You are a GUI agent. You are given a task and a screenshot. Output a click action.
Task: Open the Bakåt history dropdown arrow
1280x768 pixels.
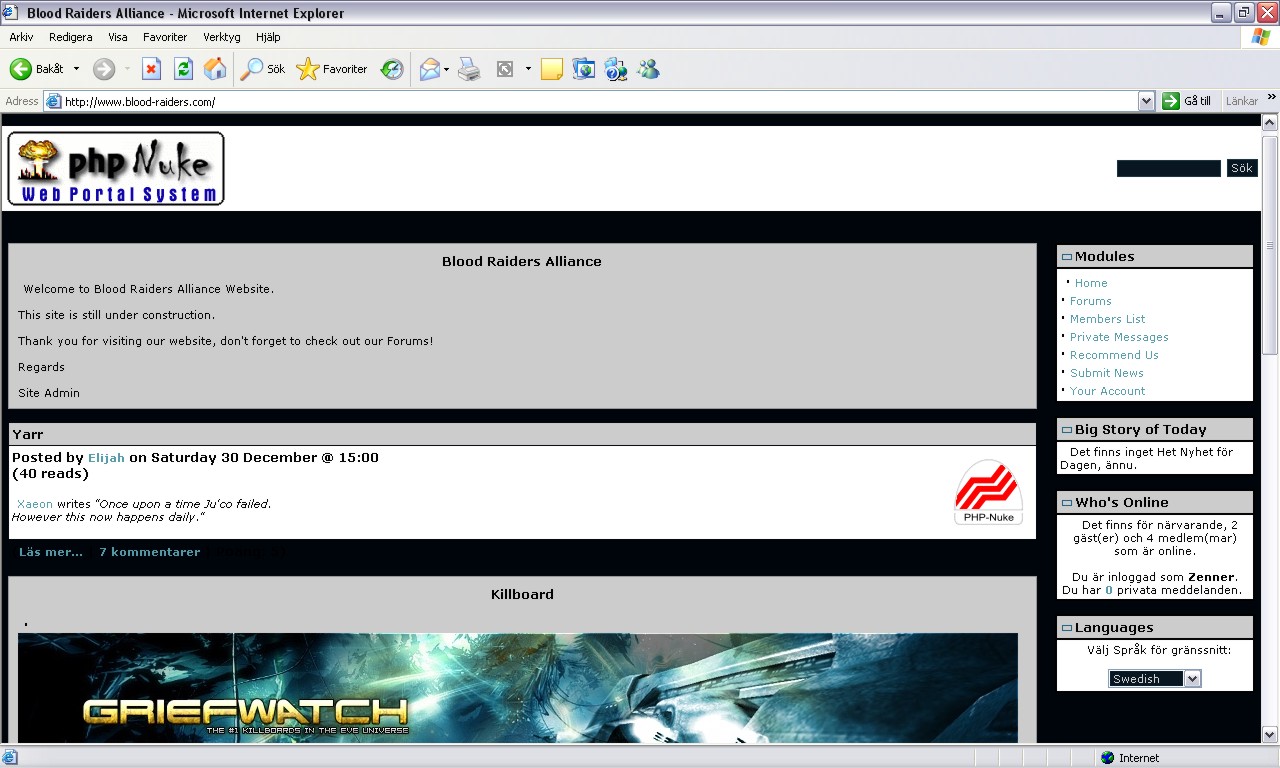click(x=76, y=69)
